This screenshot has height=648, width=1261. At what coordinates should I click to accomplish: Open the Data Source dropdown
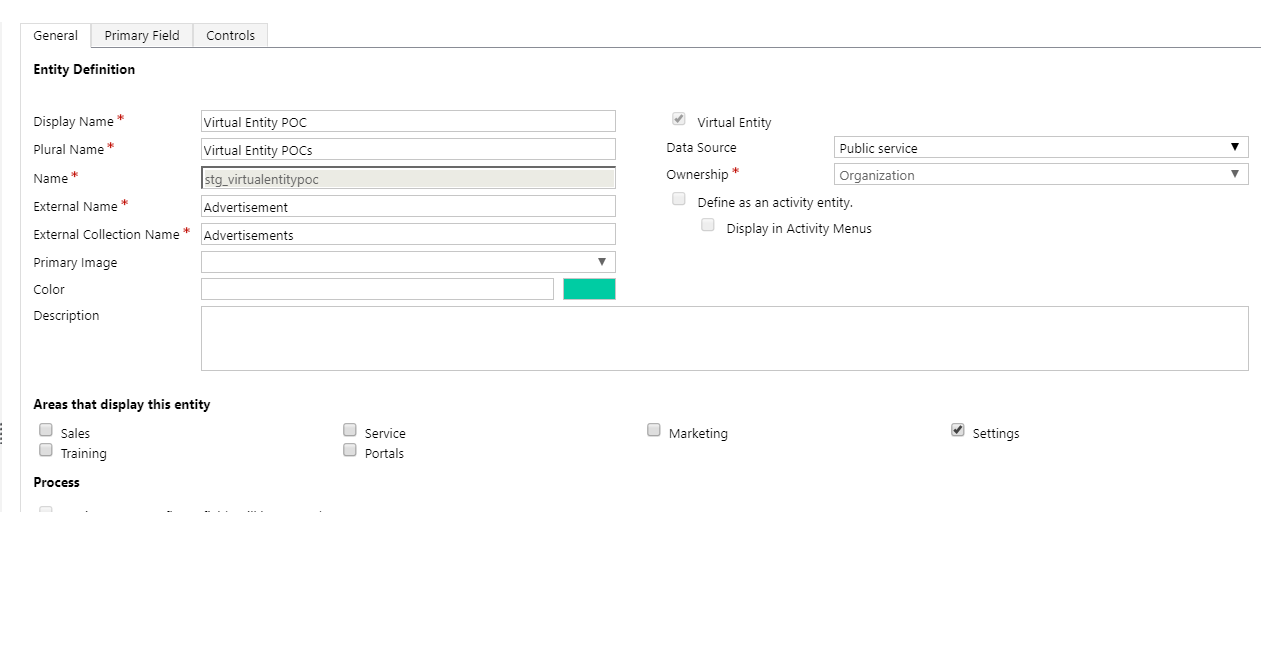pyautogui.click(x=1236, y=146)
